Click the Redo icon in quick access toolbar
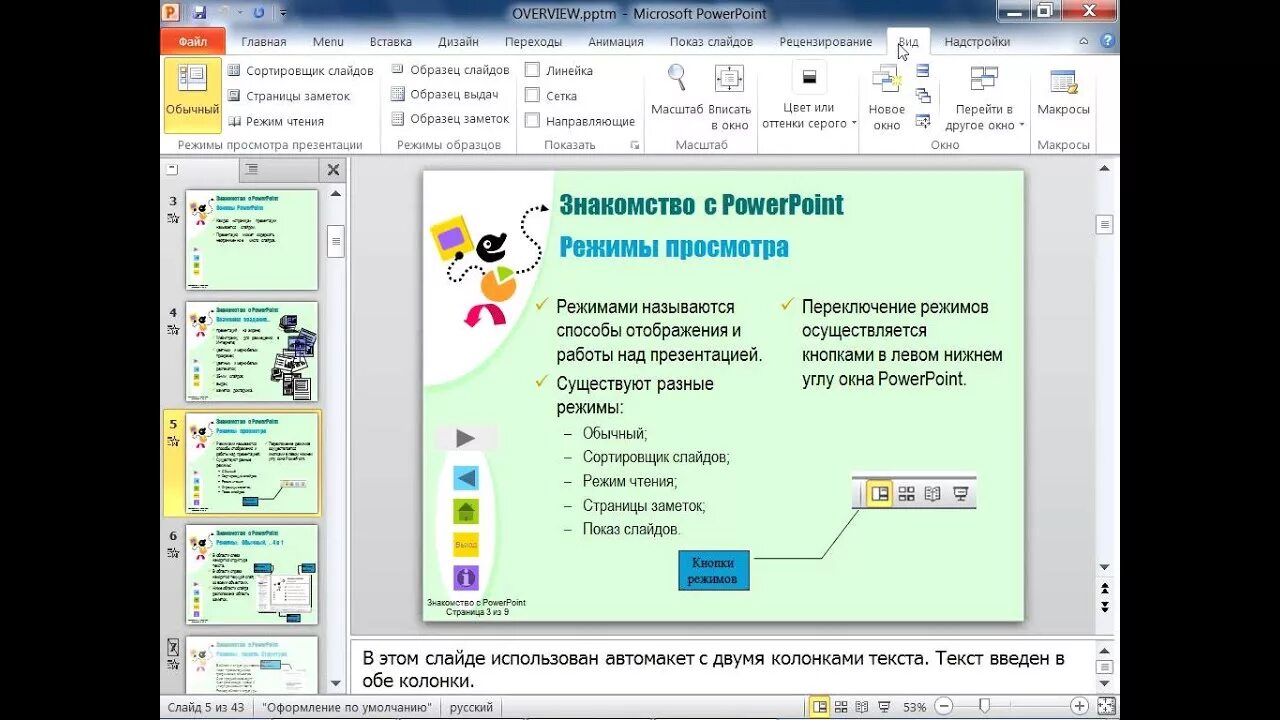The width and height of the screenshot is (1280, 720). tap(259, 13)
